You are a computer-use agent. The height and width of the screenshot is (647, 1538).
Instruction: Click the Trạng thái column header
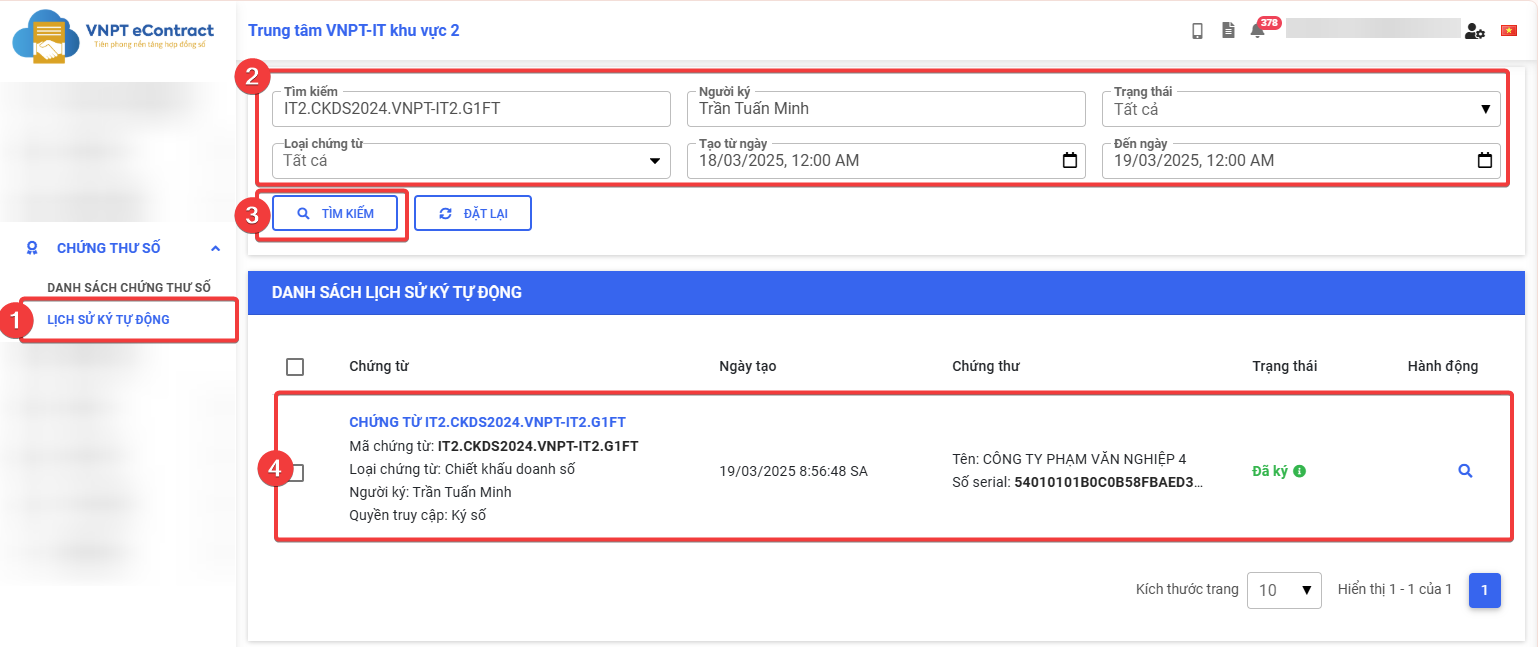(x=1284, y=366)
